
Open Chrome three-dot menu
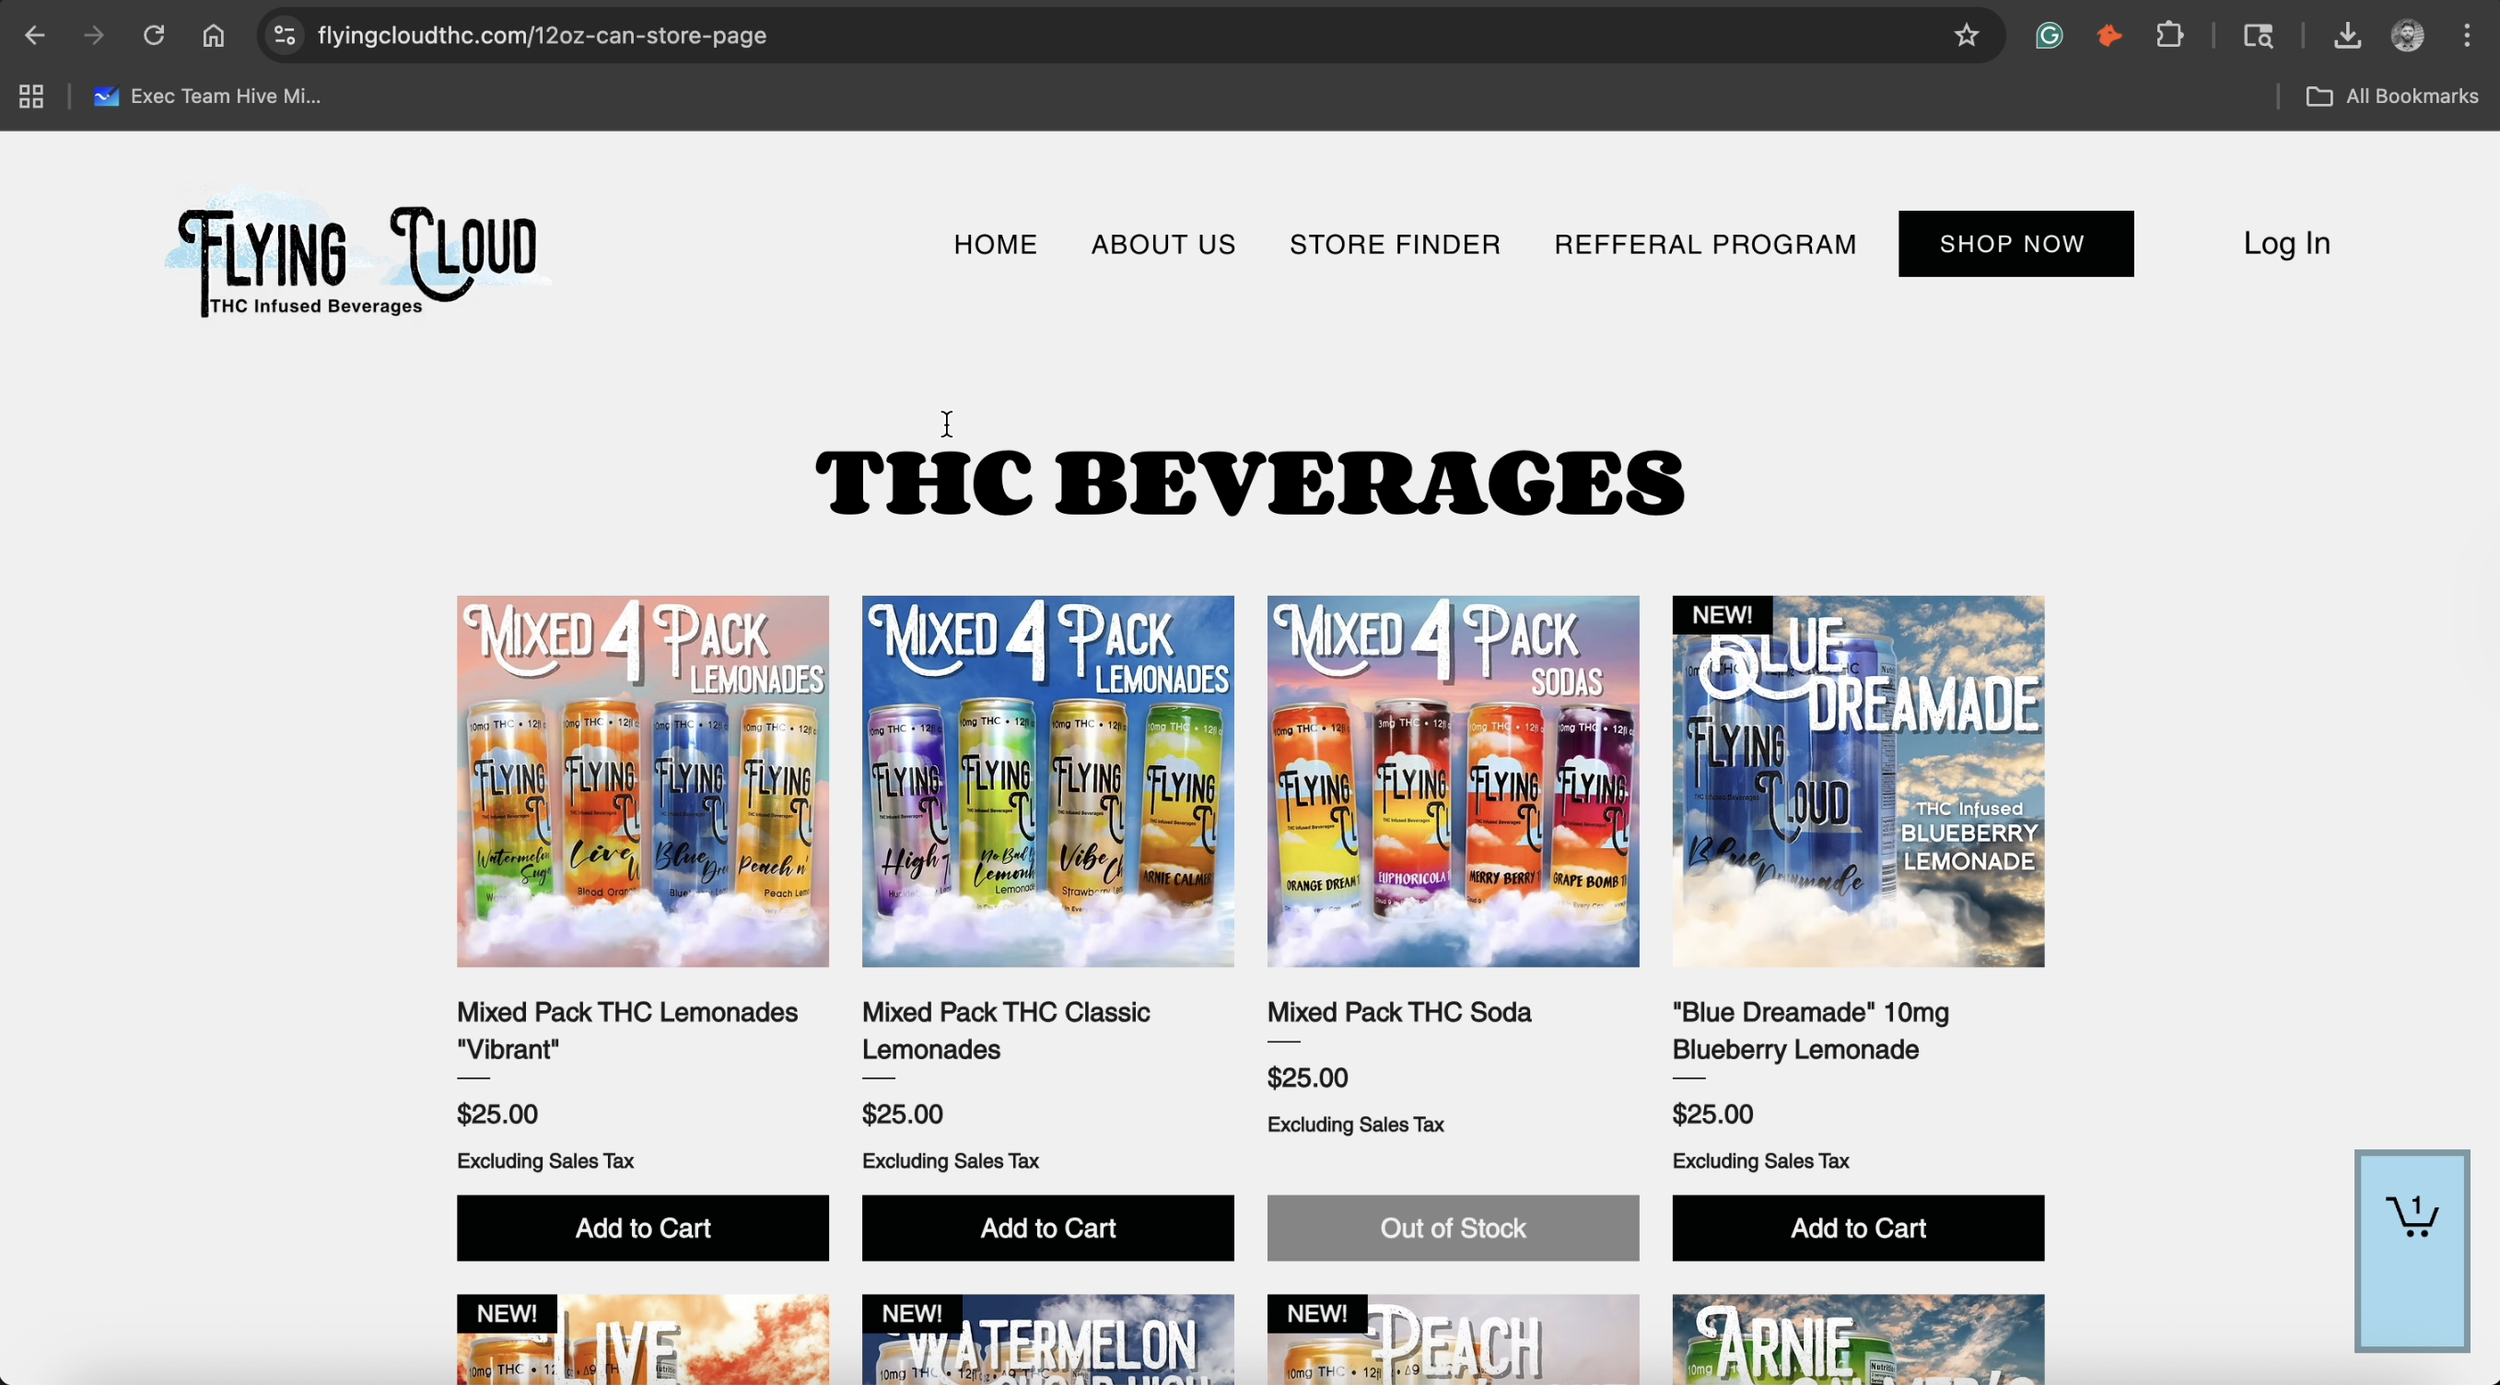pyautogui.click(x=2467, y=36)
